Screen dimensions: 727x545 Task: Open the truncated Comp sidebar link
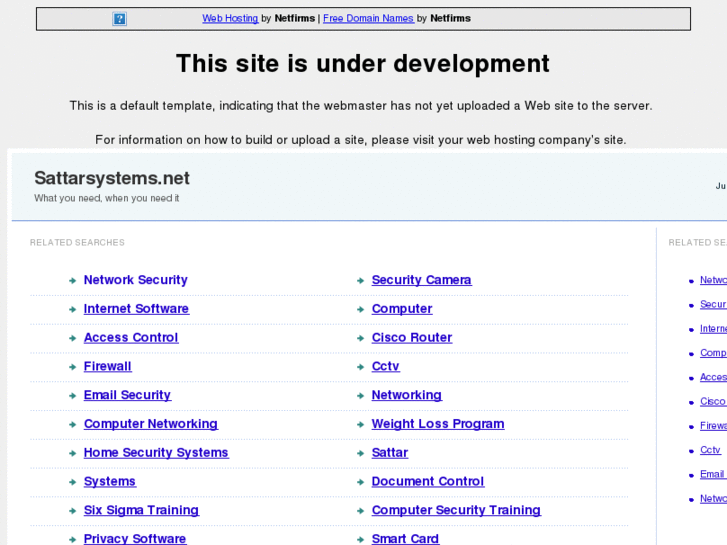coord(713,353)
